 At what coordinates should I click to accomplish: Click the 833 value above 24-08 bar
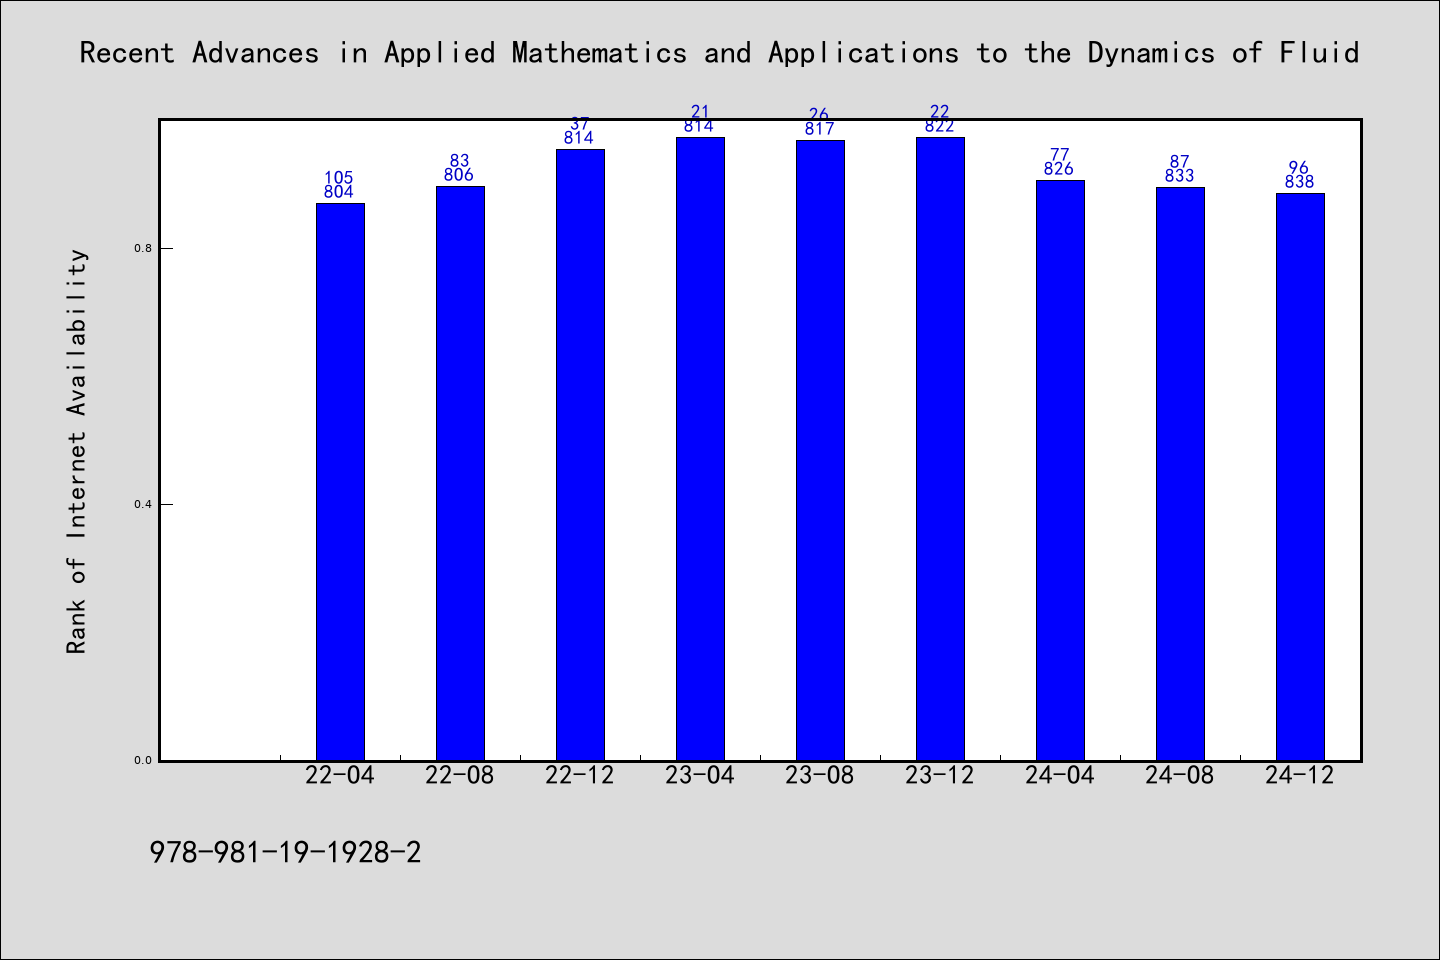coord(1179,176)
